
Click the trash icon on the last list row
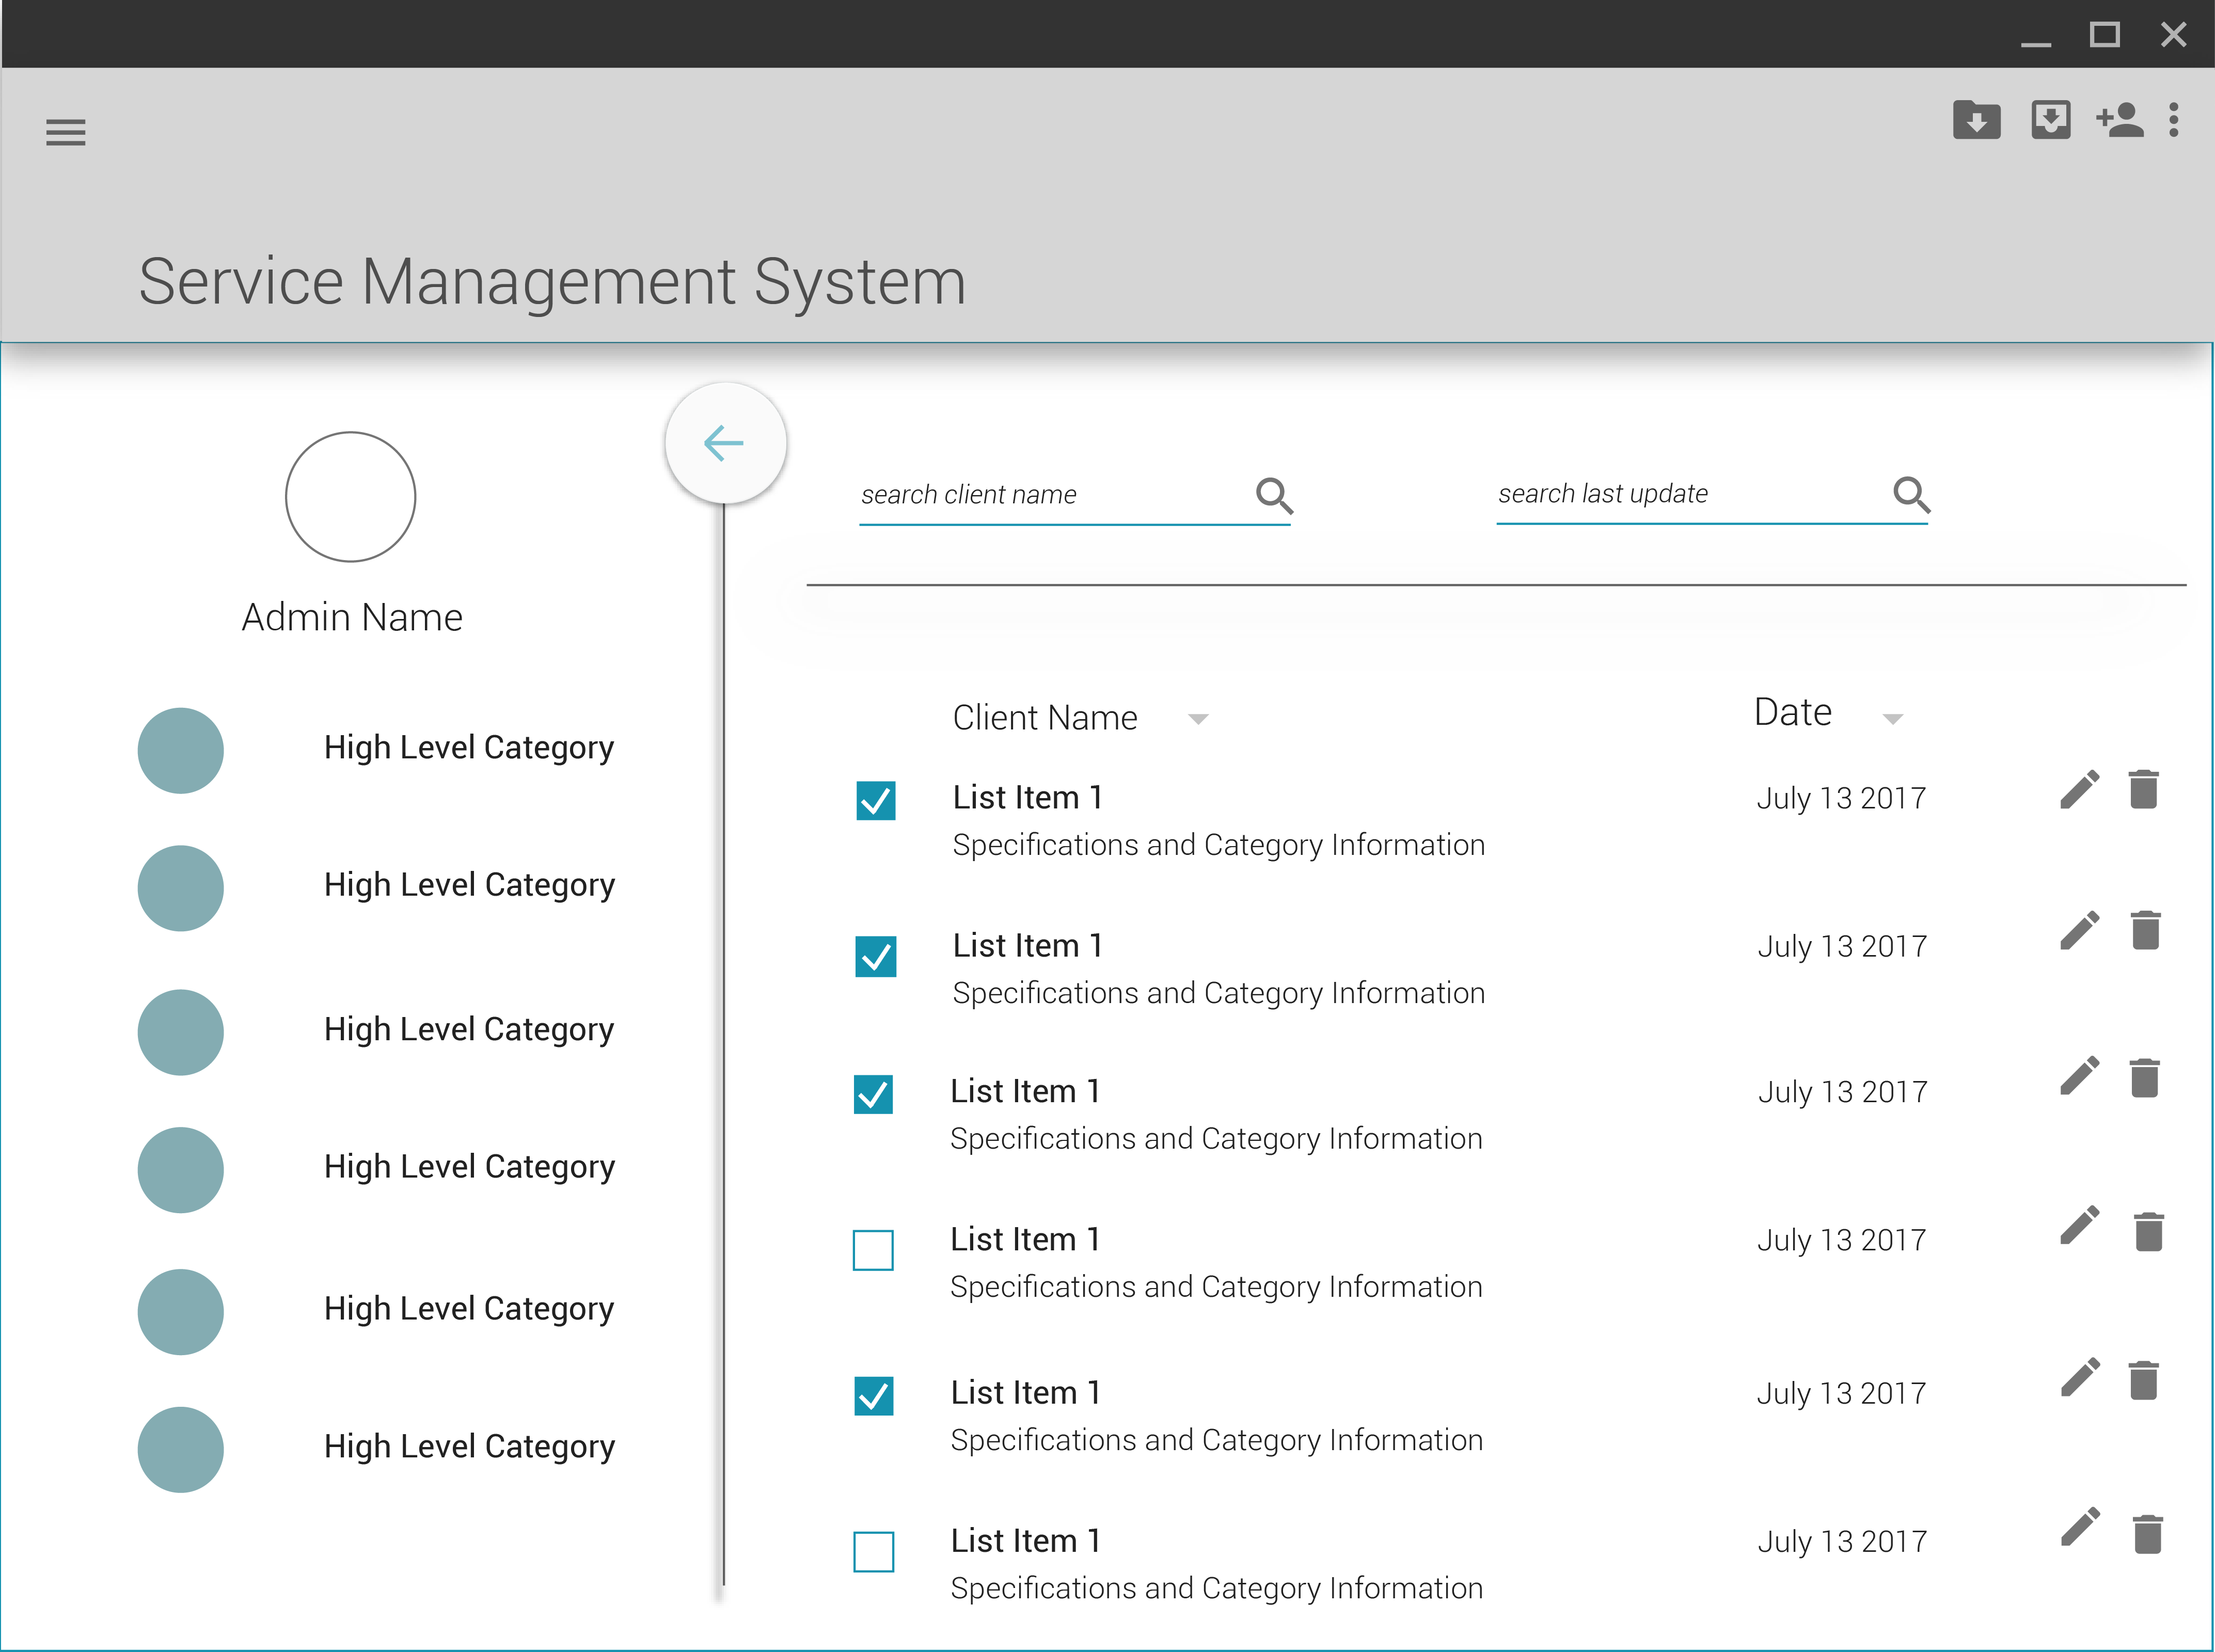tap(2147, 1534)
